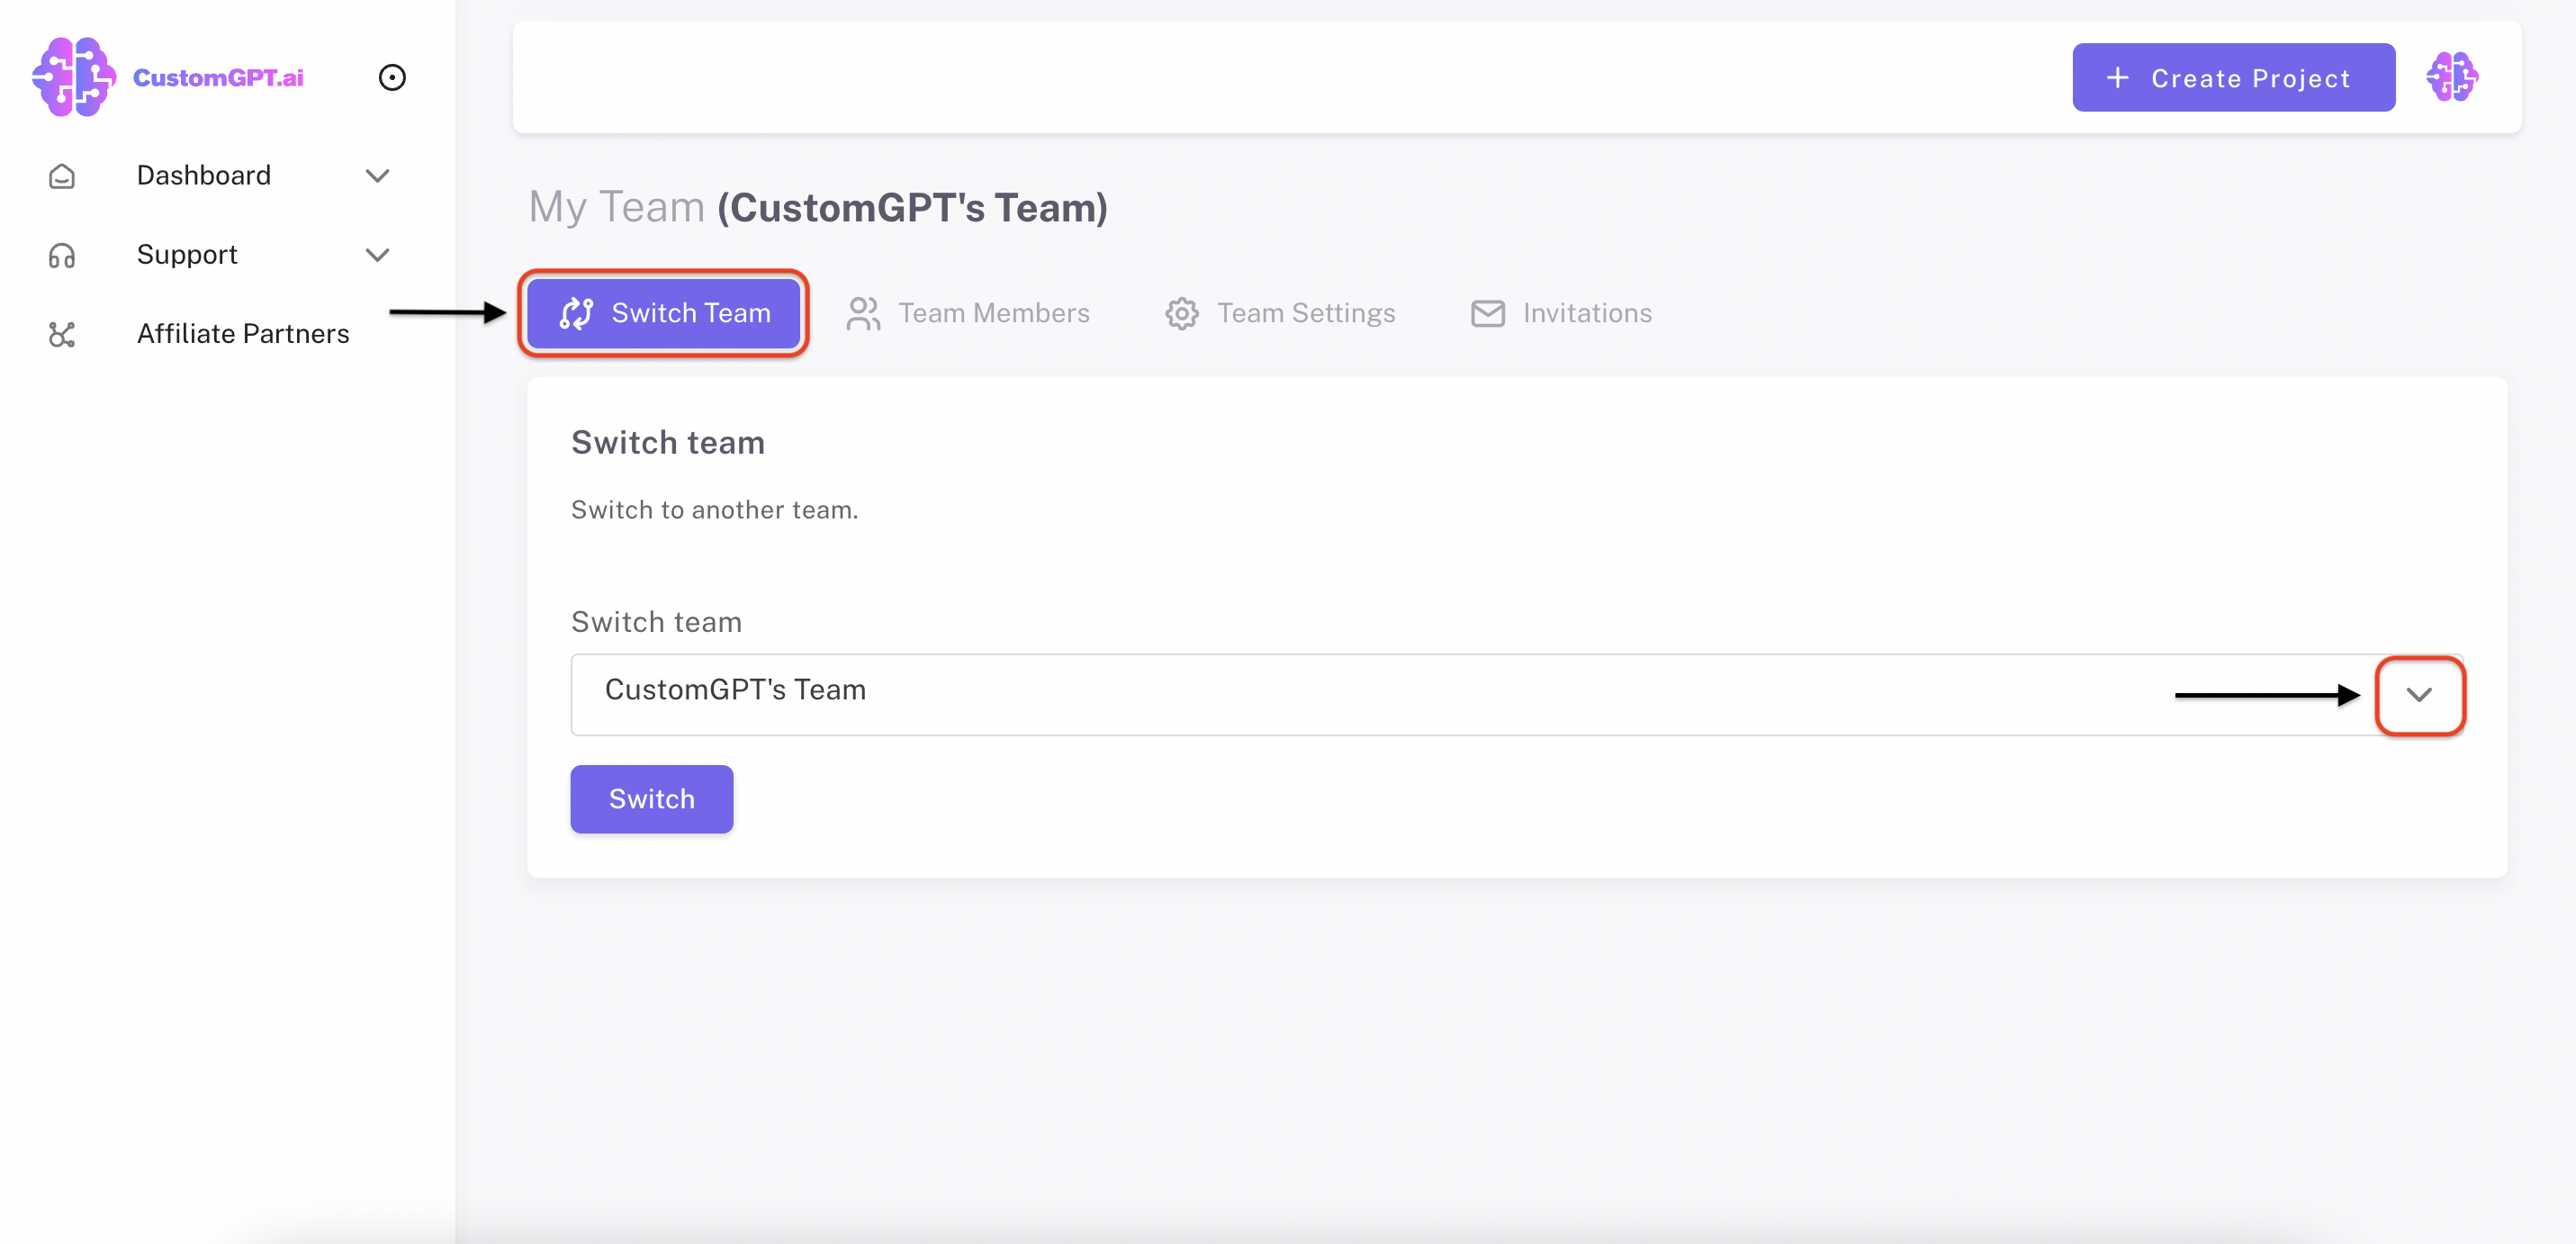Image resolution: width=2576 pixels, height=1244 pixels.
Task: Click the CustomGPT.ai brain logo
Action: [x=73, y=77]
